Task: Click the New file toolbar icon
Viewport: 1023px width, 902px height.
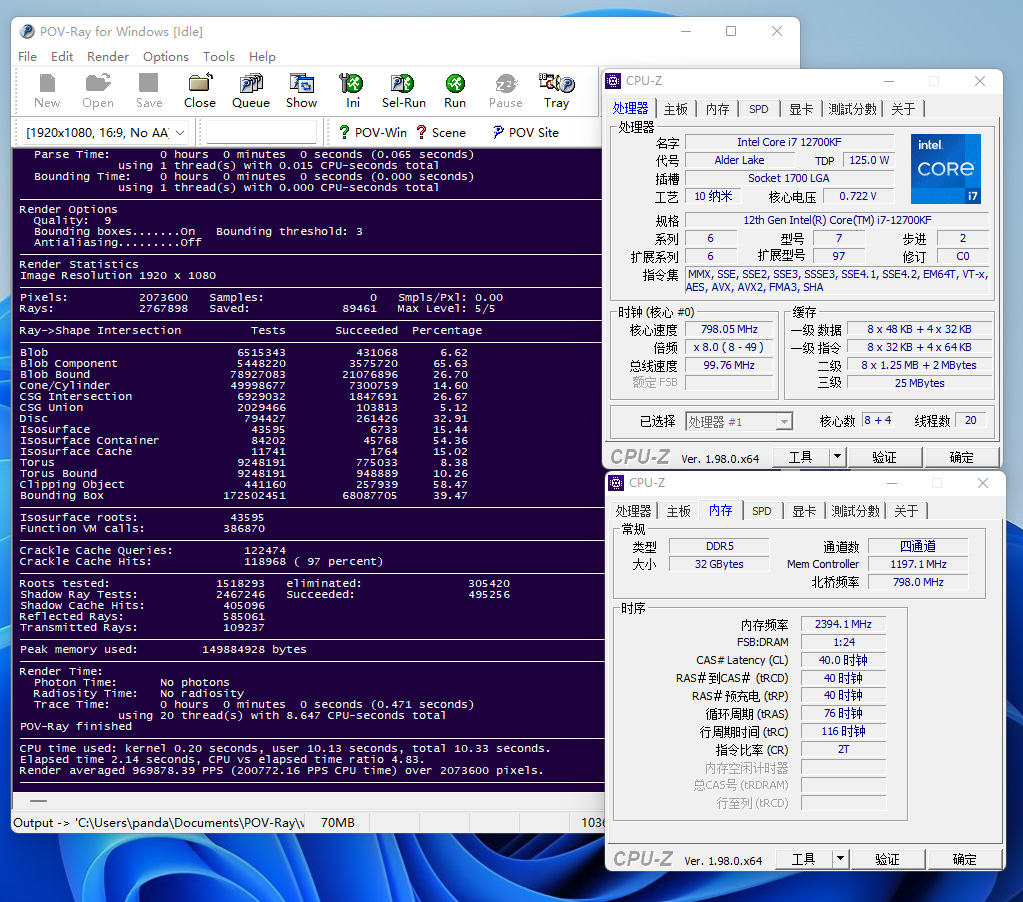Action: point(47,89)
